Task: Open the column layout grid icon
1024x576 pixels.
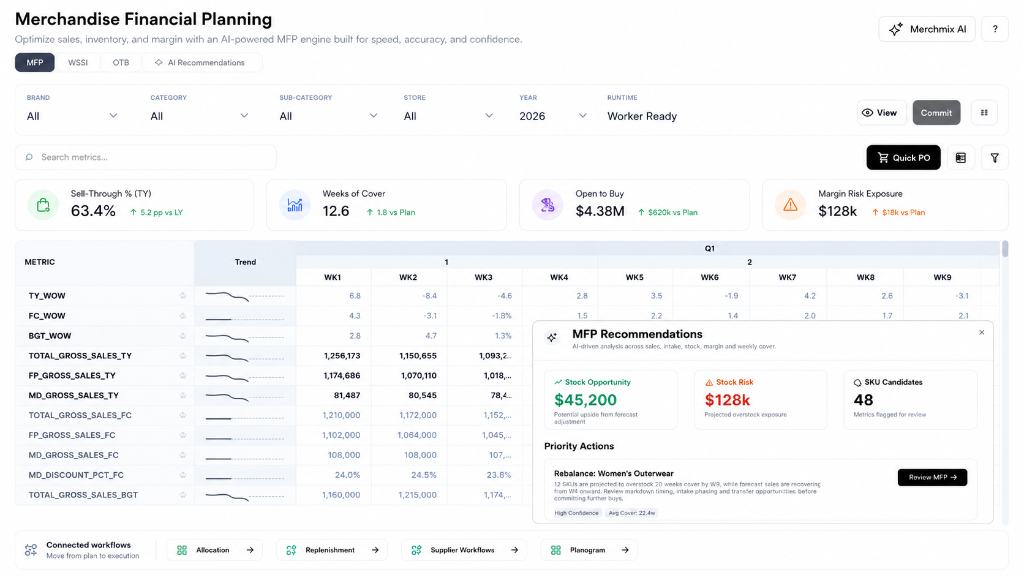Action: [x=984, y=112]
